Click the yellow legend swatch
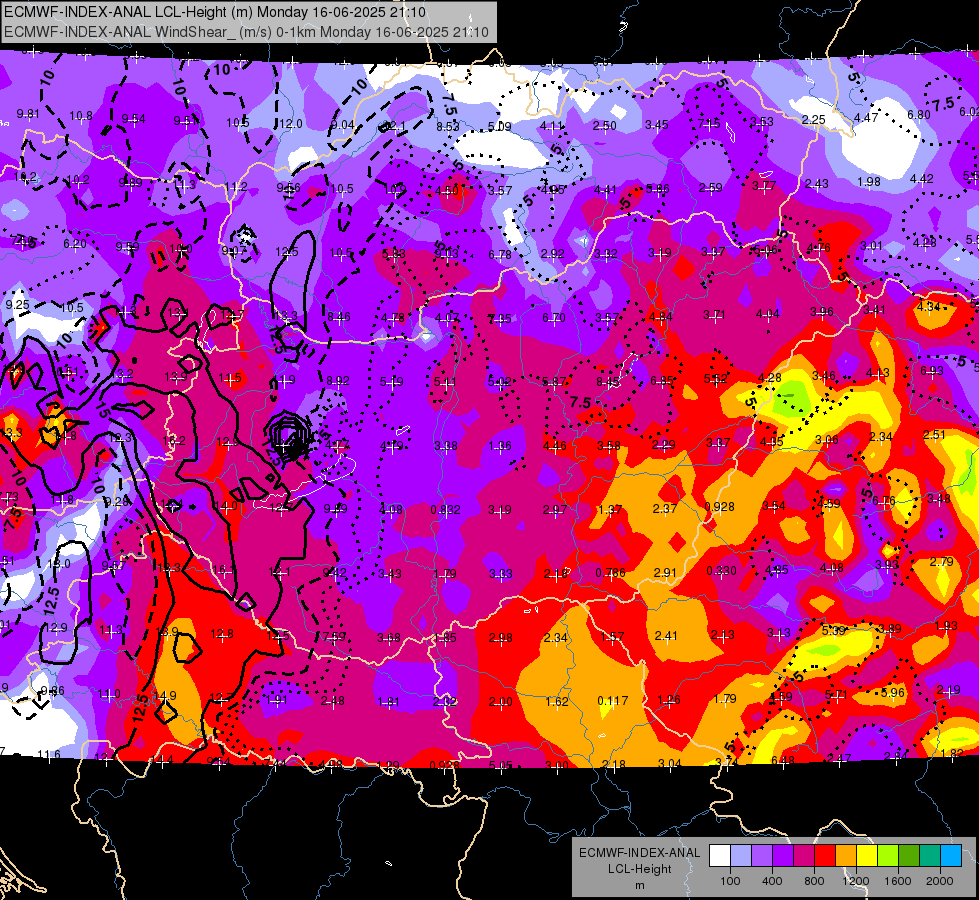This screenshot has width=979, height=900. [x=867, y=856]
